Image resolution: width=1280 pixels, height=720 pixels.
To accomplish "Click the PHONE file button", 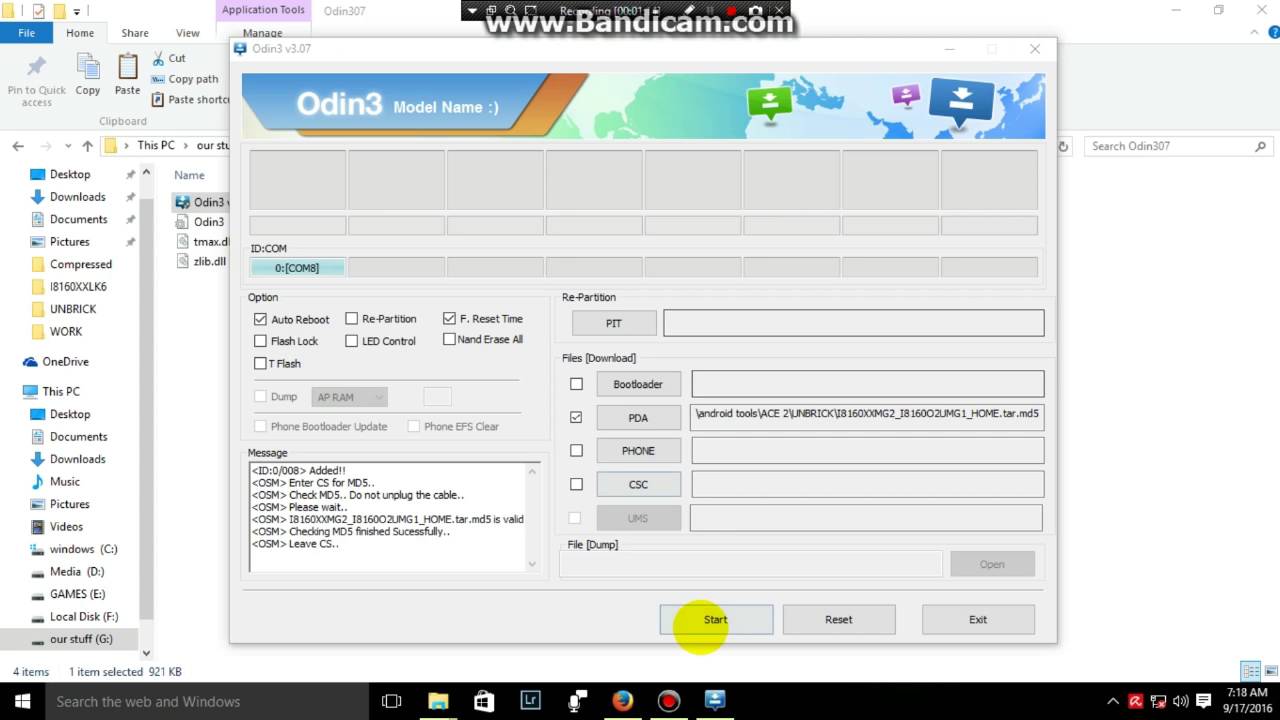I will (638, 451).
